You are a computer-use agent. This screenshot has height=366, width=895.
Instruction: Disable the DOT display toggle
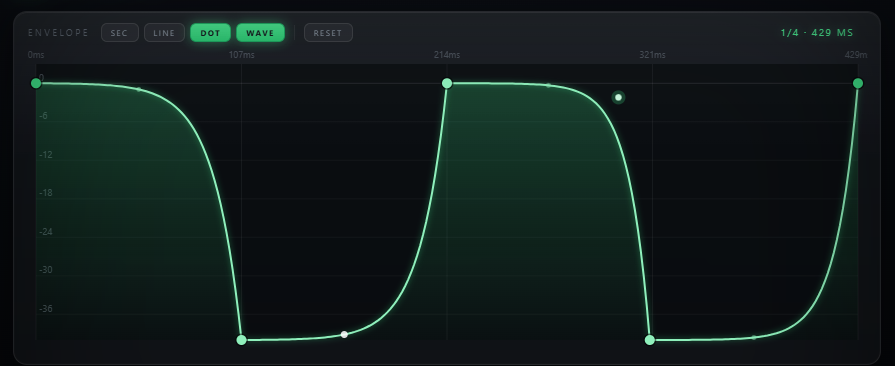pos(210,33)
